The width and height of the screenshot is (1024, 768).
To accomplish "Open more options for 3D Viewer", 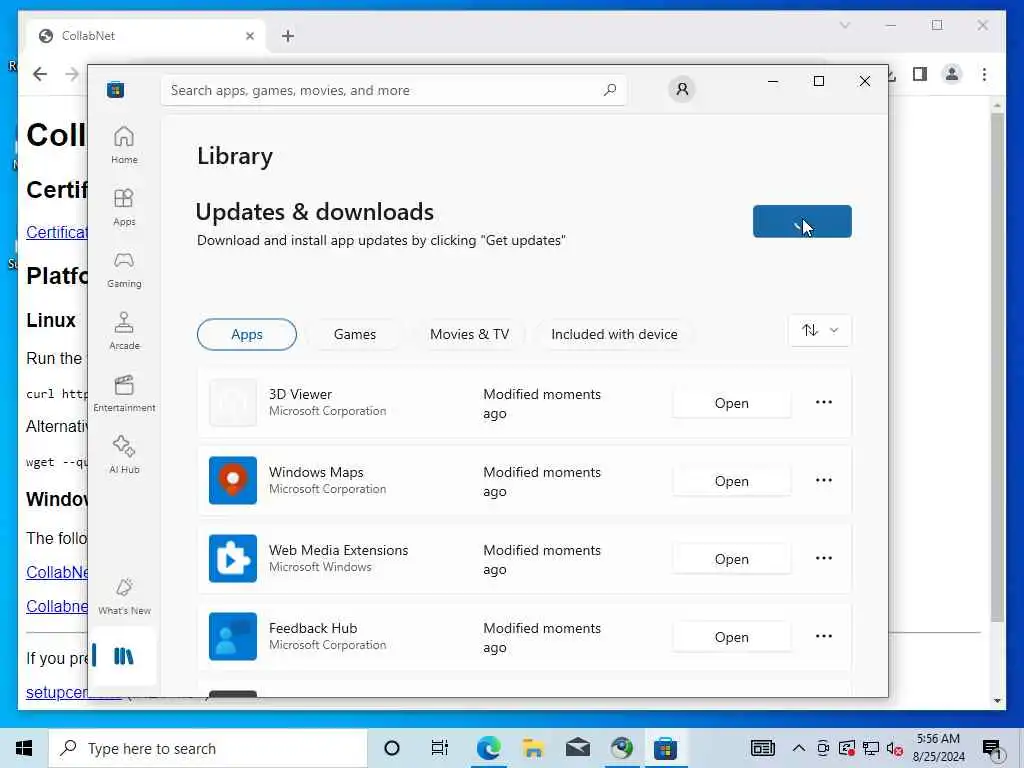I will point(824,402).
